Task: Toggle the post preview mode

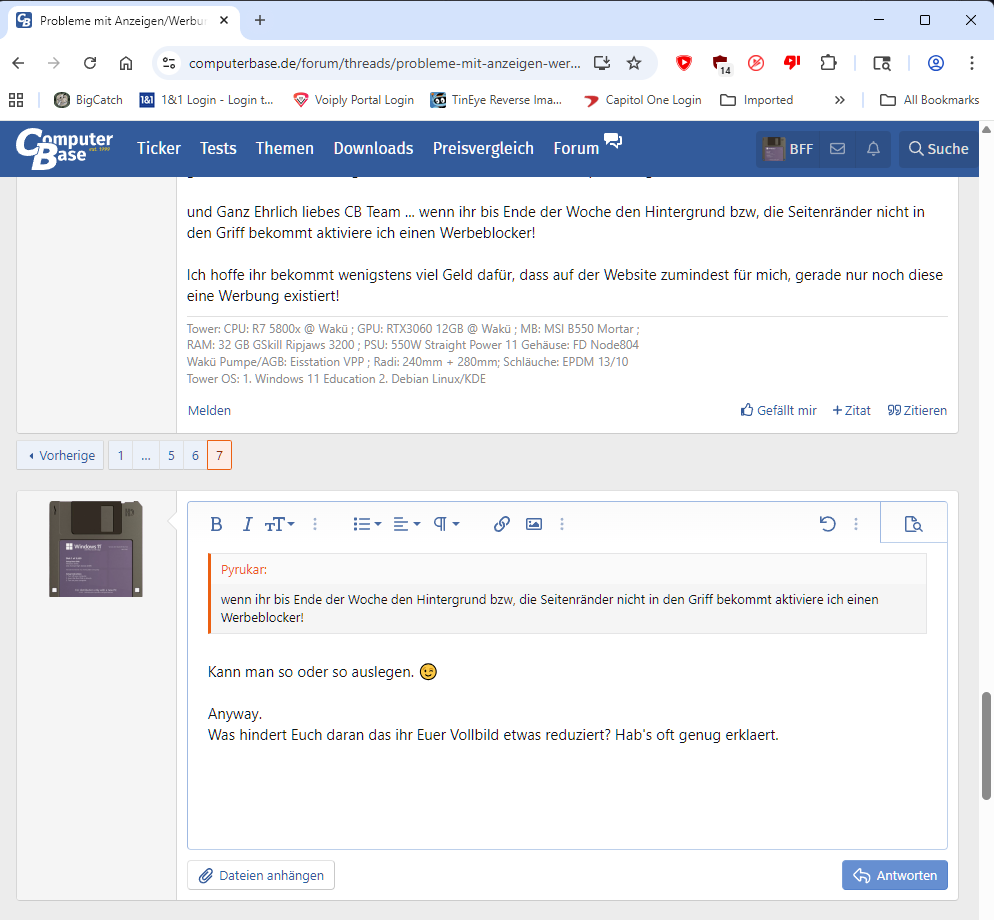Action: 913,524
